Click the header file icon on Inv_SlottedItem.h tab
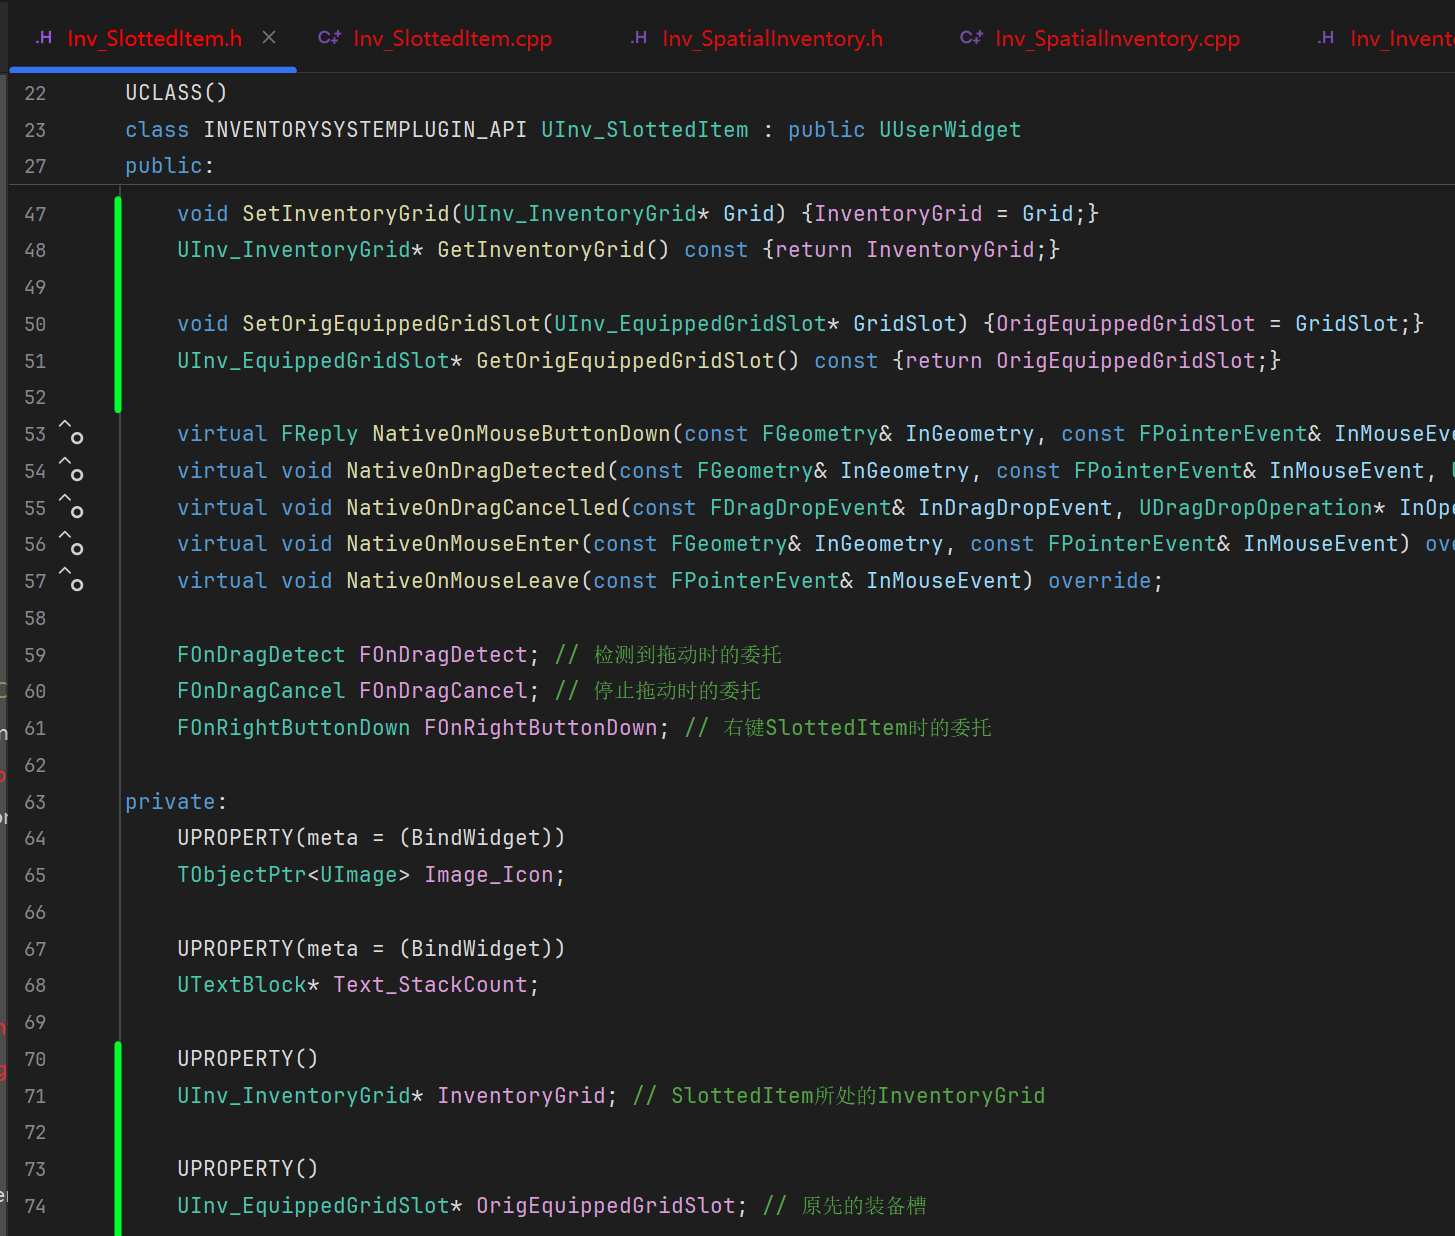This screenshot has width=1455, height=1236. click(44, 38)
